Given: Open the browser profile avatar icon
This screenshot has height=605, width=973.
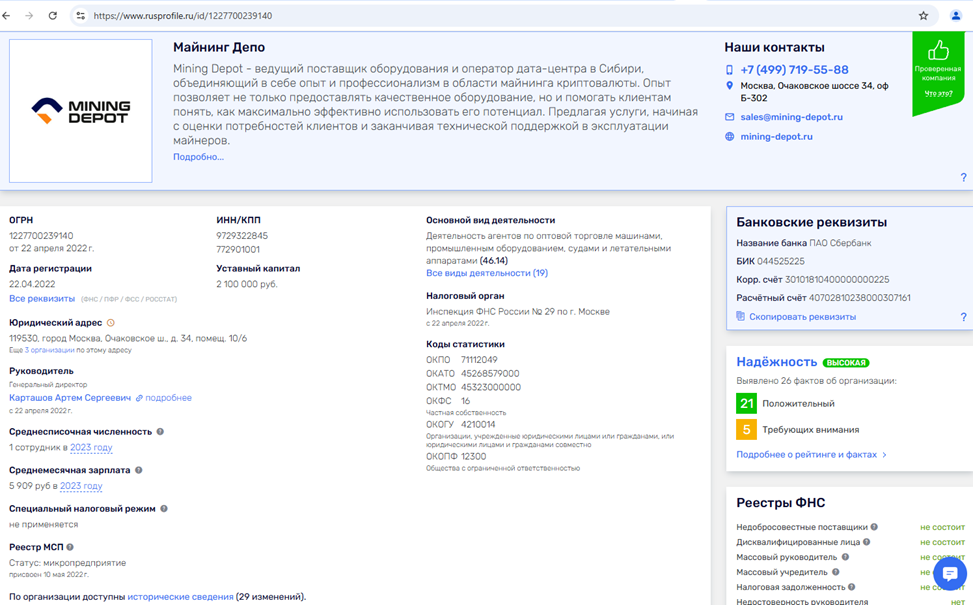Looking at the screenshot, I should click(956, 16).
